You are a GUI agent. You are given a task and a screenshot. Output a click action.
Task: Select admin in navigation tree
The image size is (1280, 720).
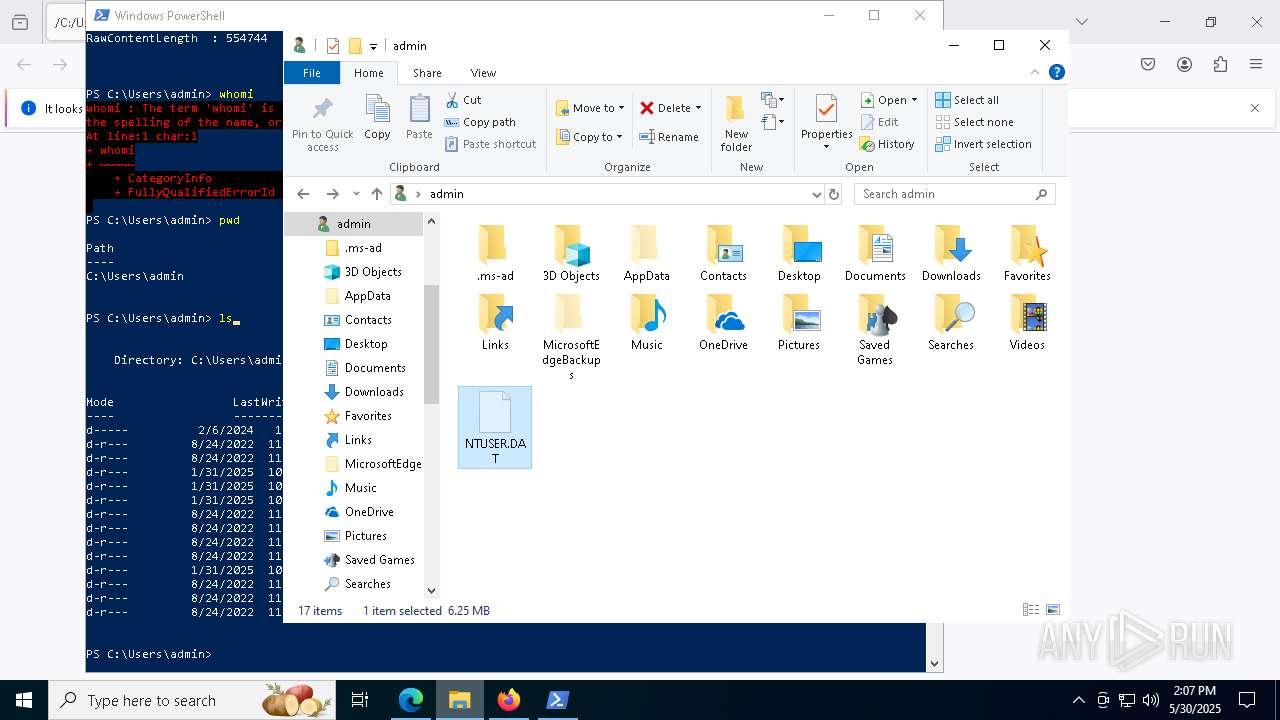coord(353,224)
